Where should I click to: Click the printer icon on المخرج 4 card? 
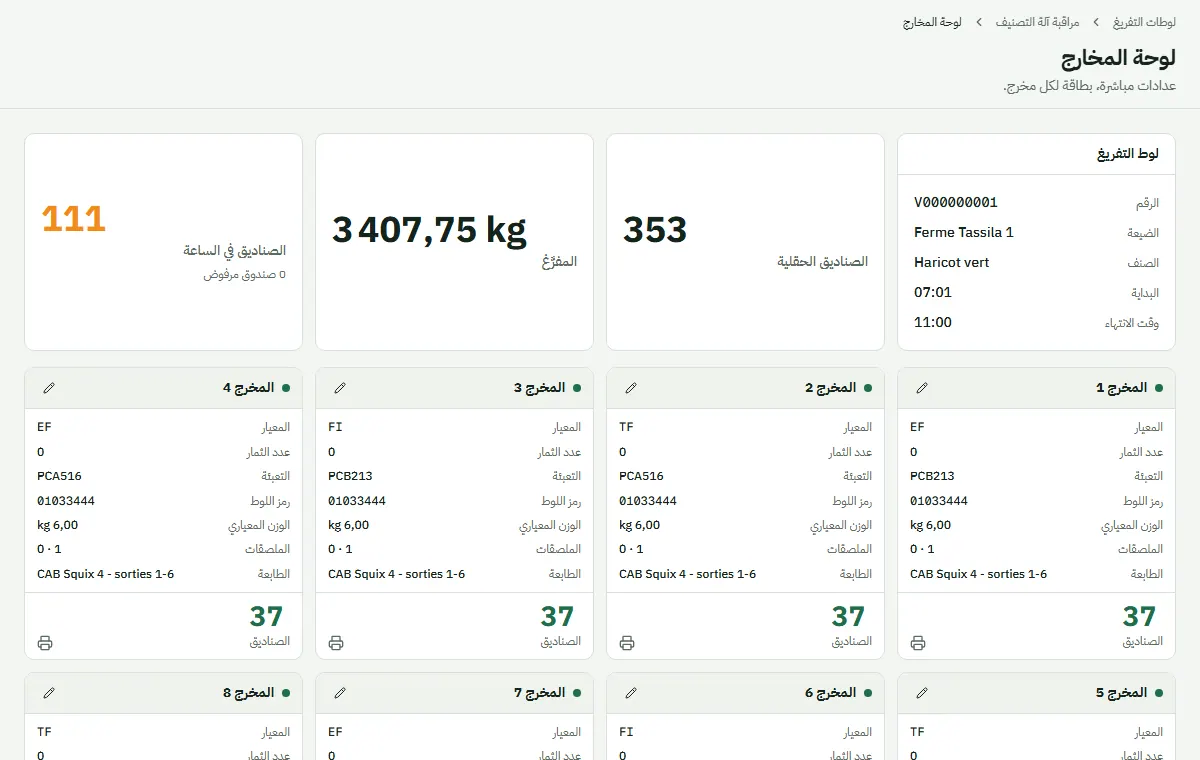point(45,643)
